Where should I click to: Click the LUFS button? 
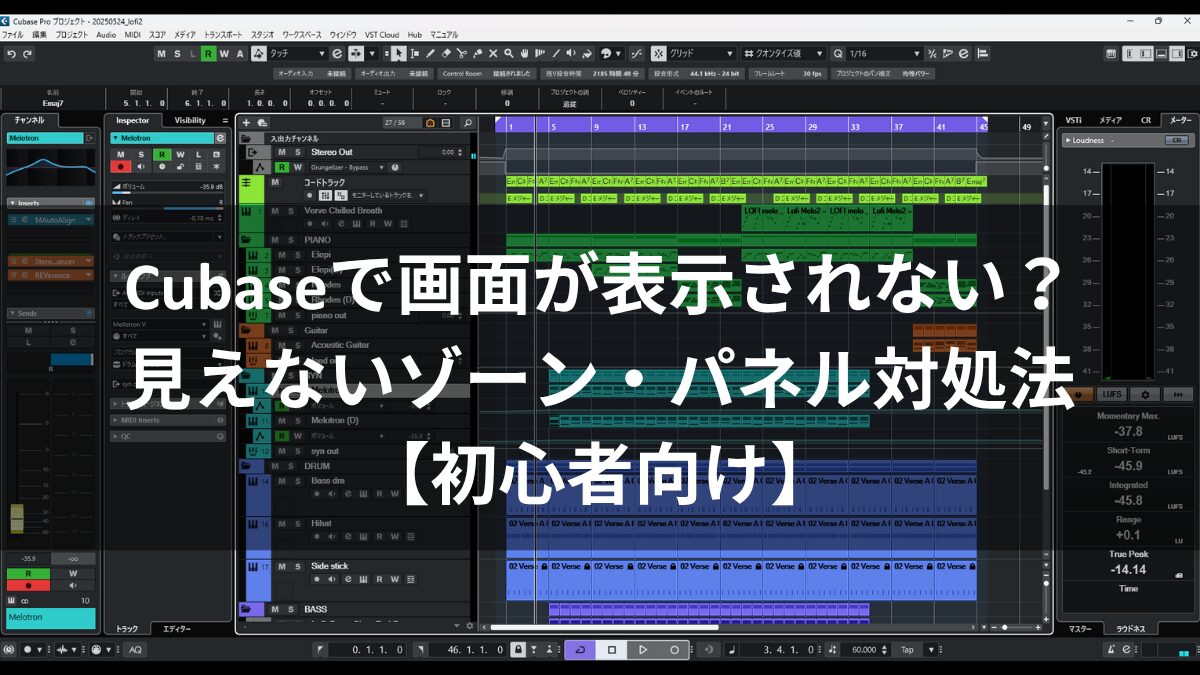pyautogui.click(x=1112, y=395)
